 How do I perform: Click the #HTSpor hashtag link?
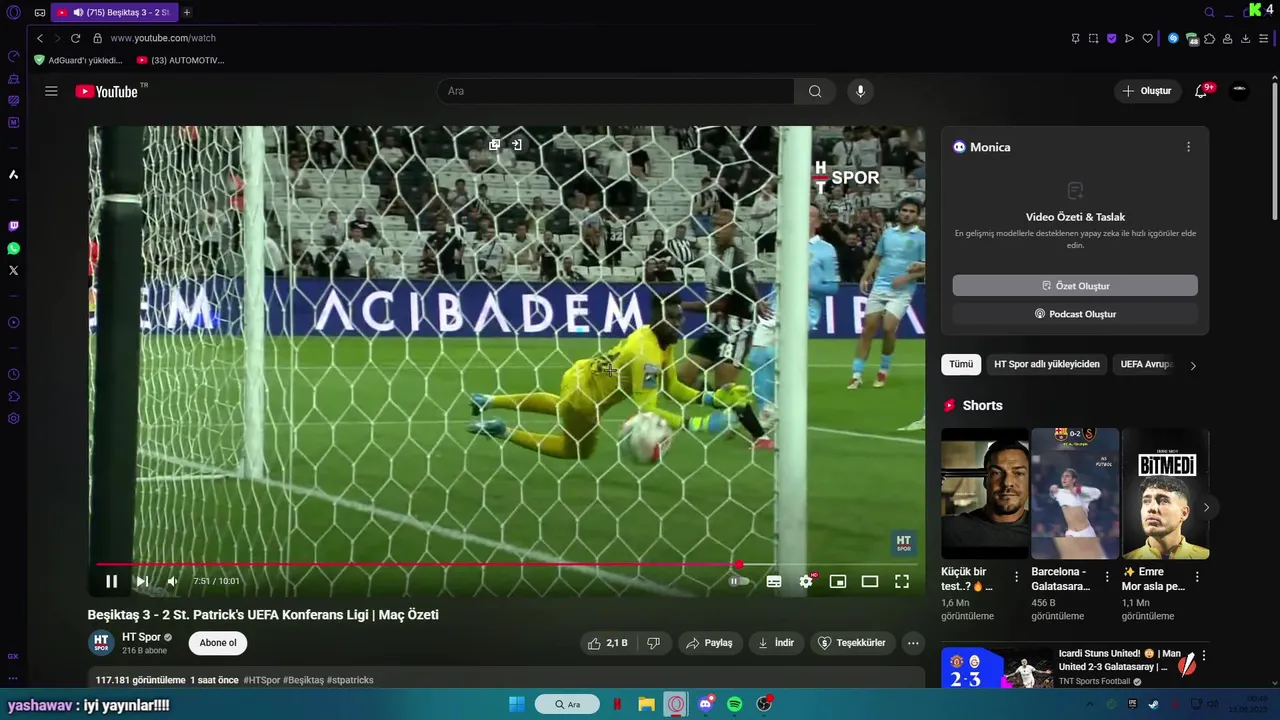[262, 680]
